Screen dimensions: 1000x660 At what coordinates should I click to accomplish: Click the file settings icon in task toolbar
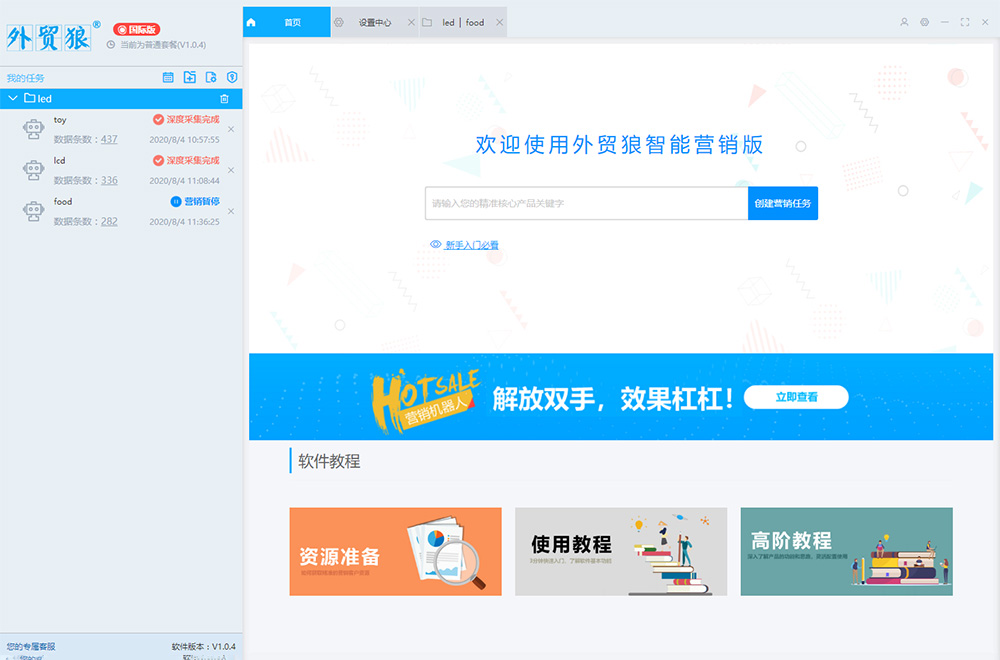211,77
